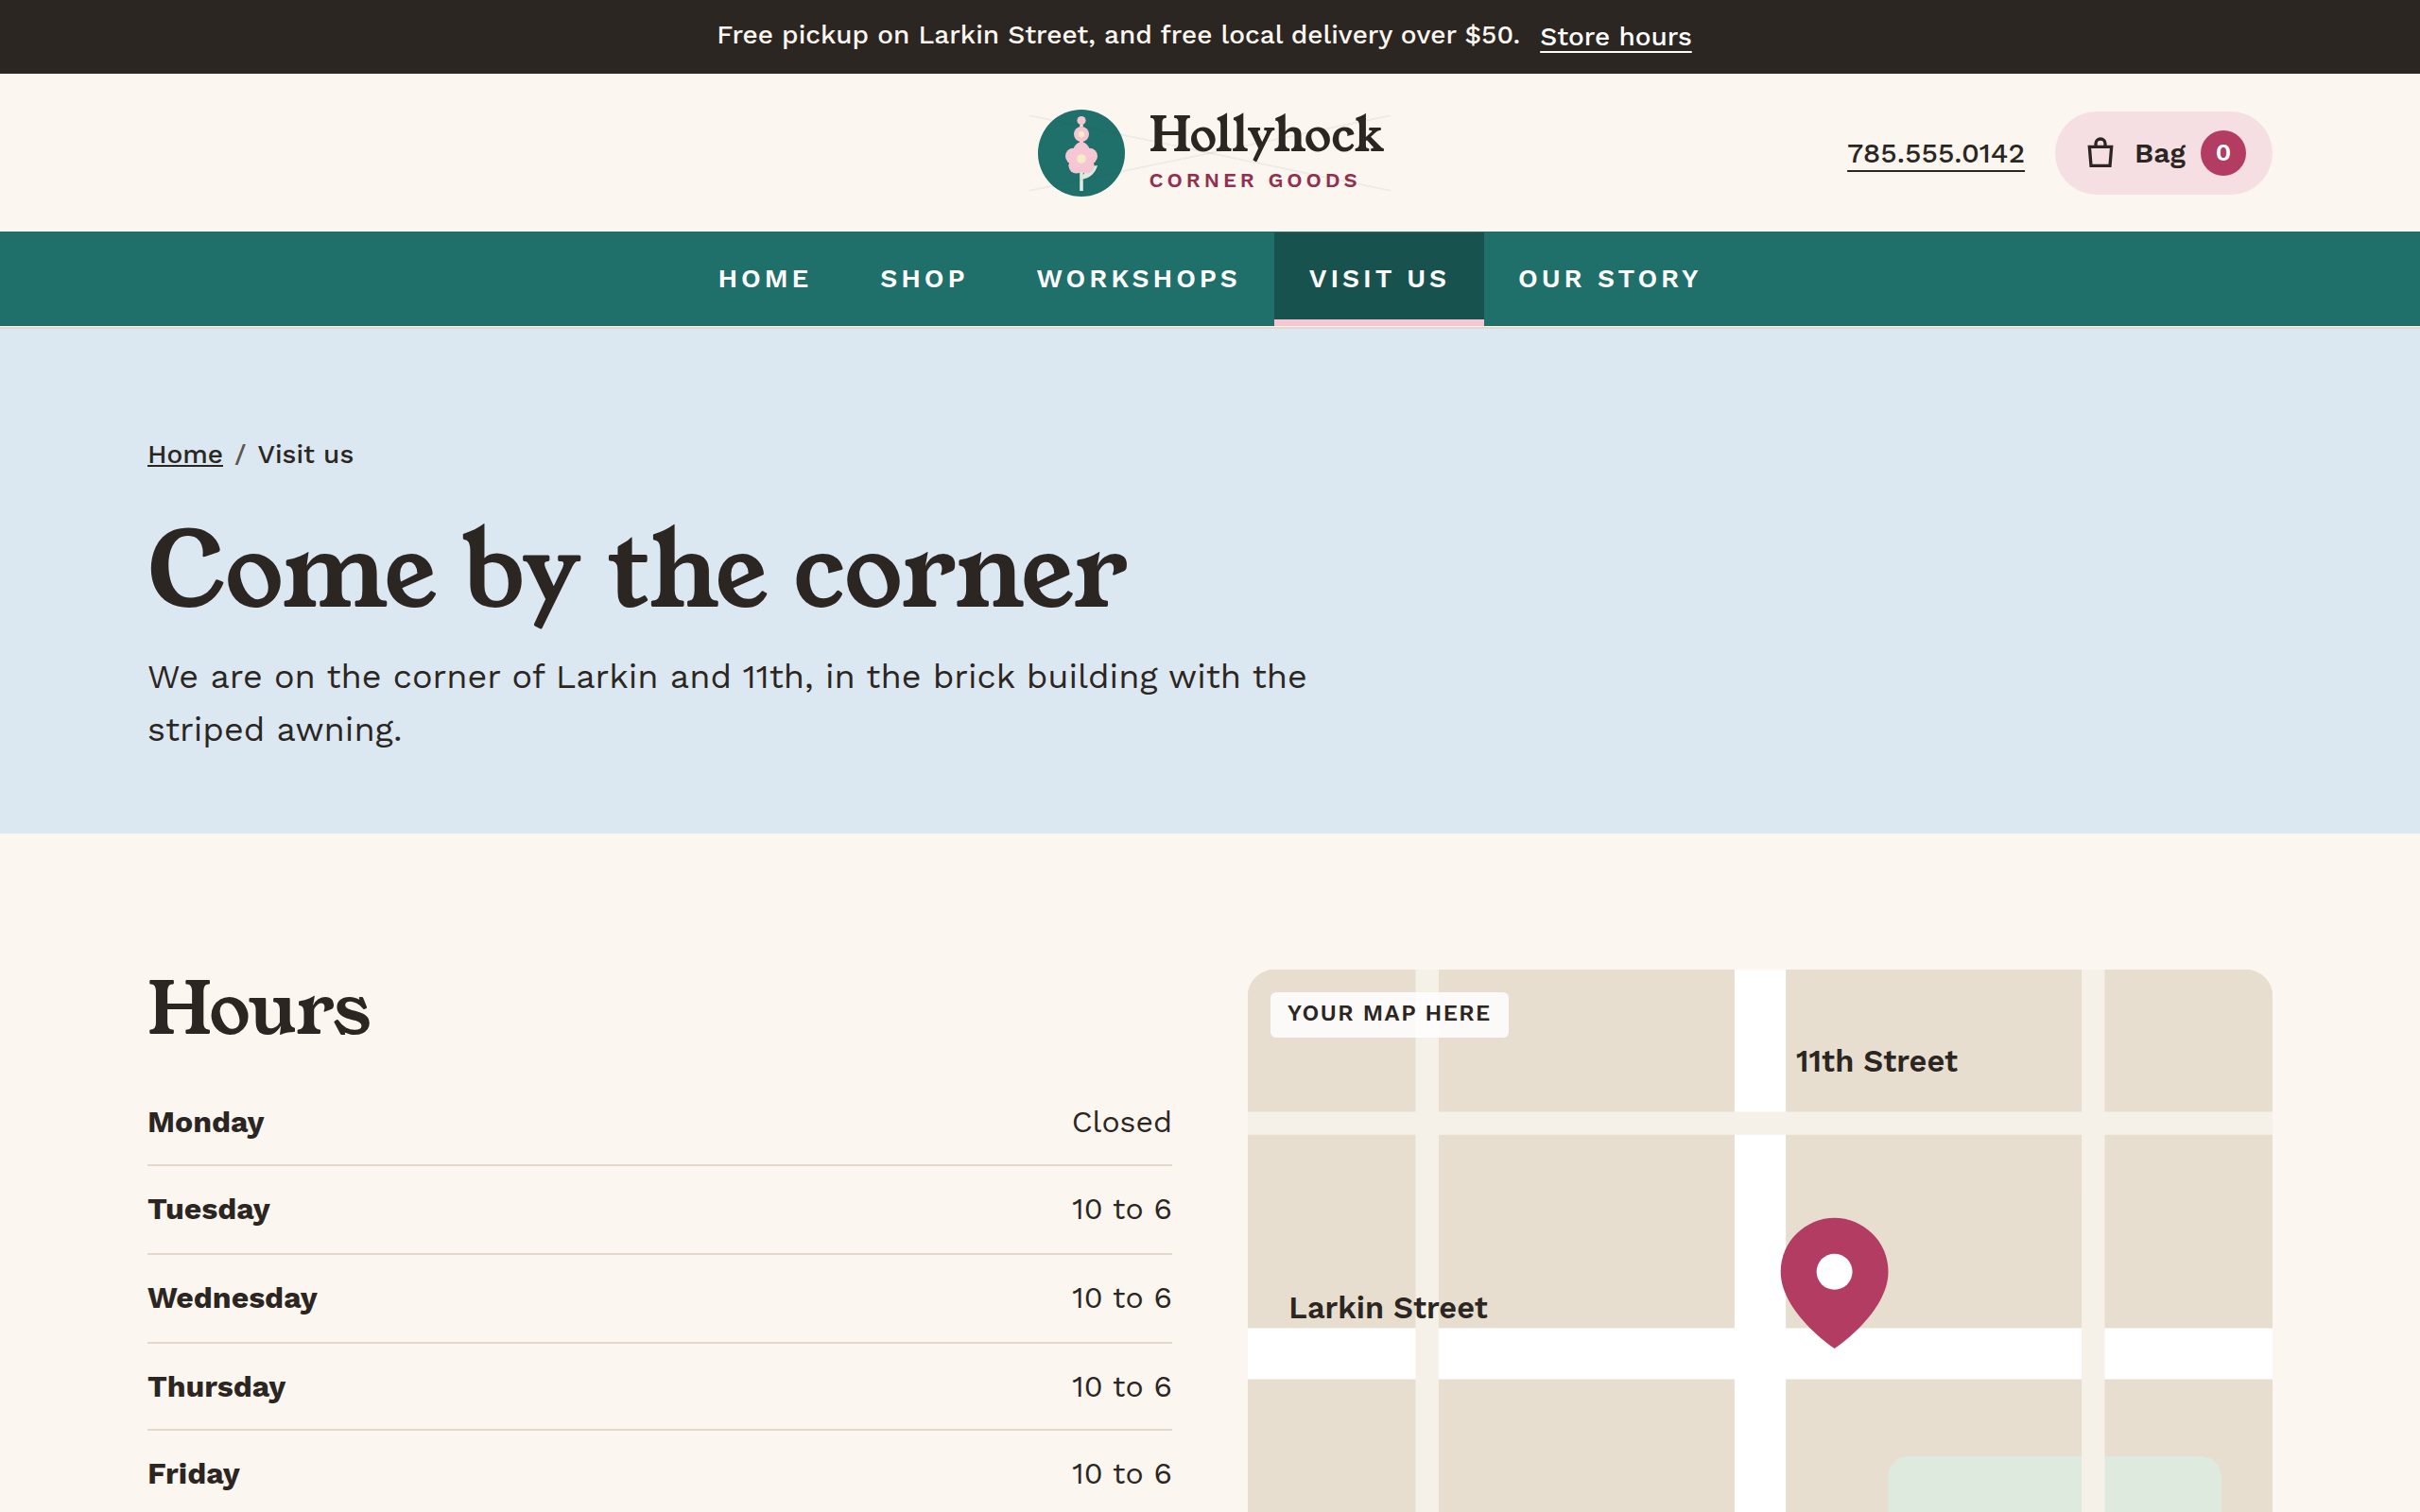
Task: Select the Visit Us navigation tab
Action: click(1378, 279)
